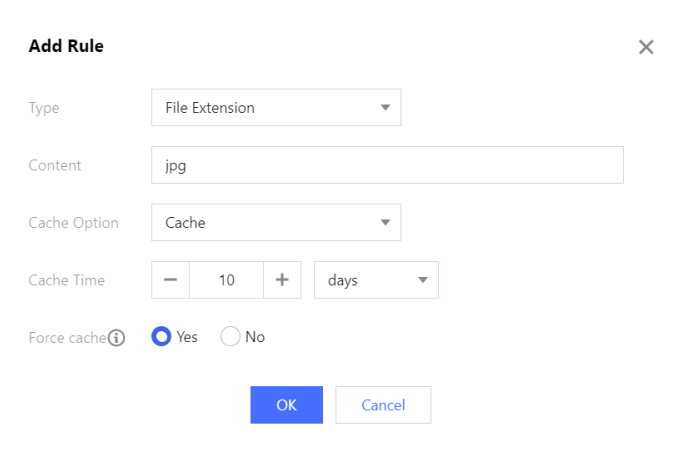Open the days time unit dropdown

(x=376, y=280)
